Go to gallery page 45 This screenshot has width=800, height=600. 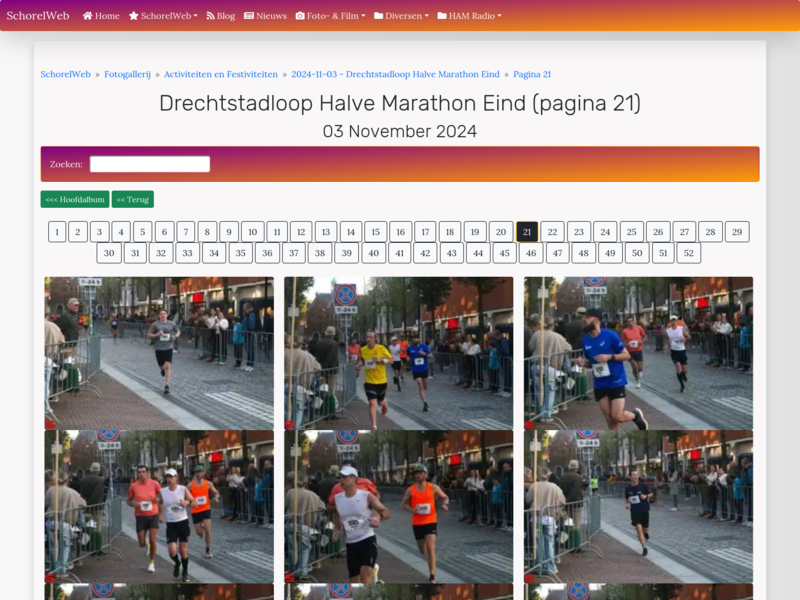505,253
